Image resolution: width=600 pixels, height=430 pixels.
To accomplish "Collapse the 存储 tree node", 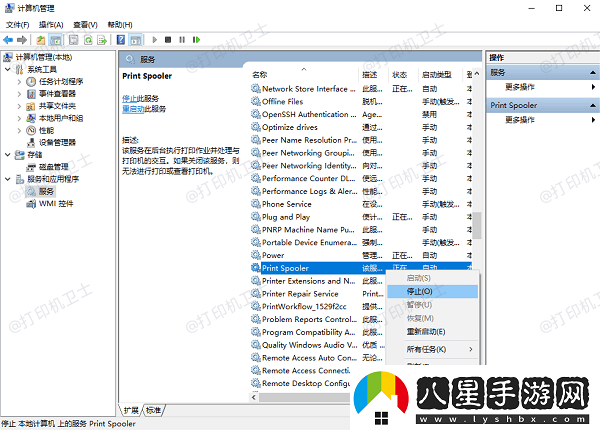I will [8, 155].
